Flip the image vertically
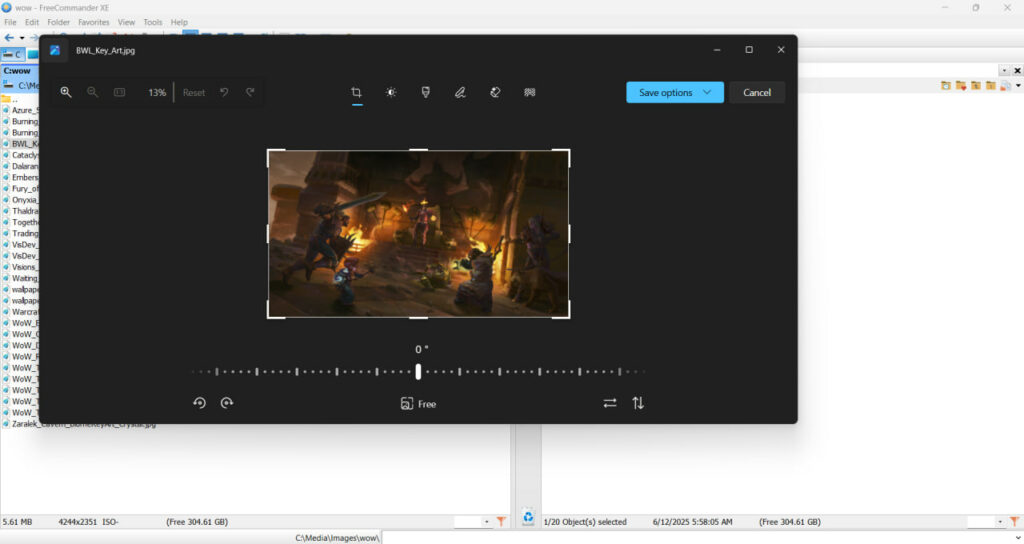 [x=638, y=403]
